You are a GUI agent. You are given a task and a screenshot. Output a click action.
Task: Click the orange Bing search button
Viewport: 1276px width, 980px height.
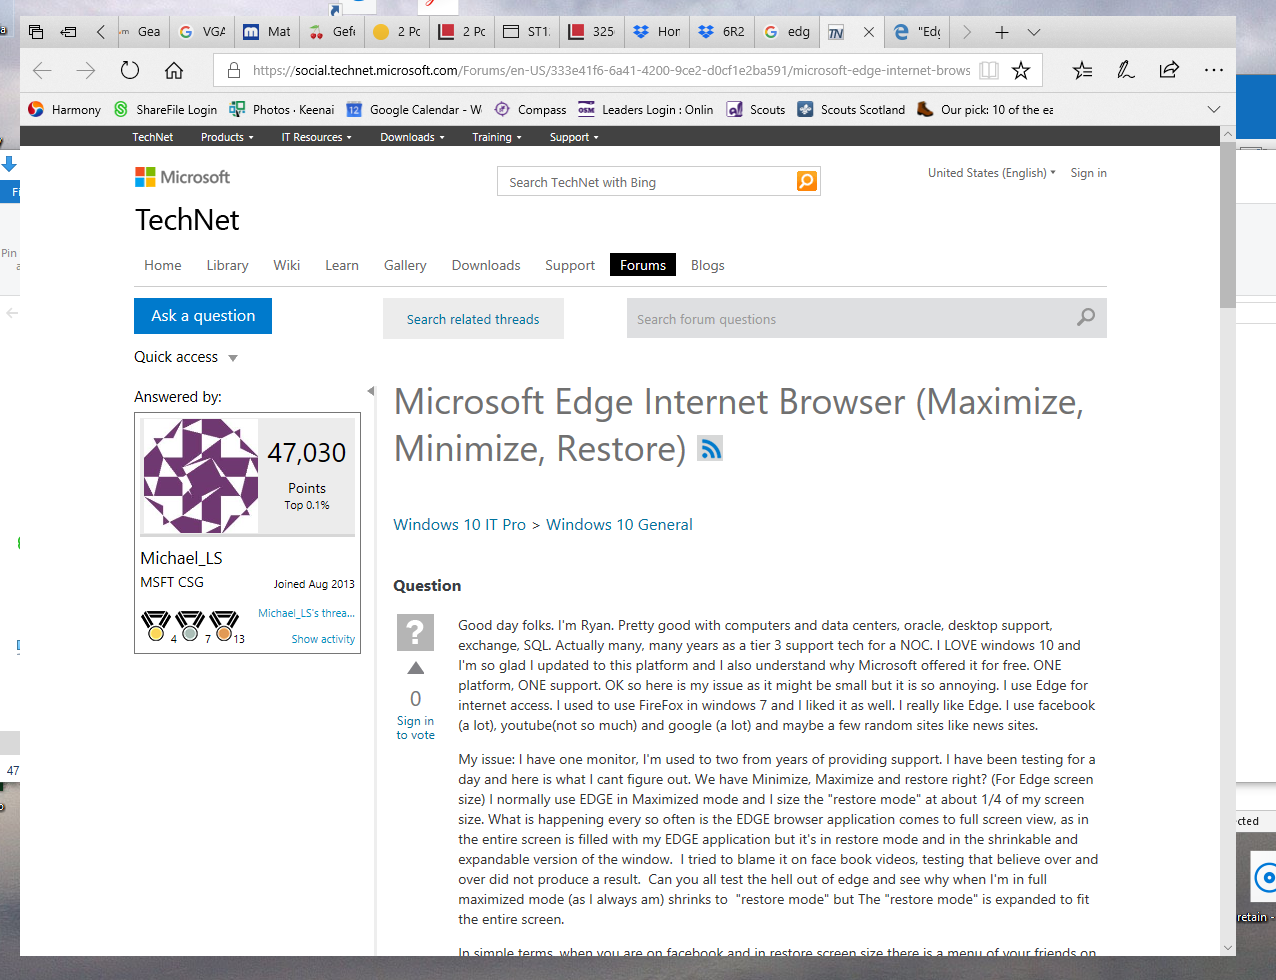pyautogui.click(x=807, y=181)
